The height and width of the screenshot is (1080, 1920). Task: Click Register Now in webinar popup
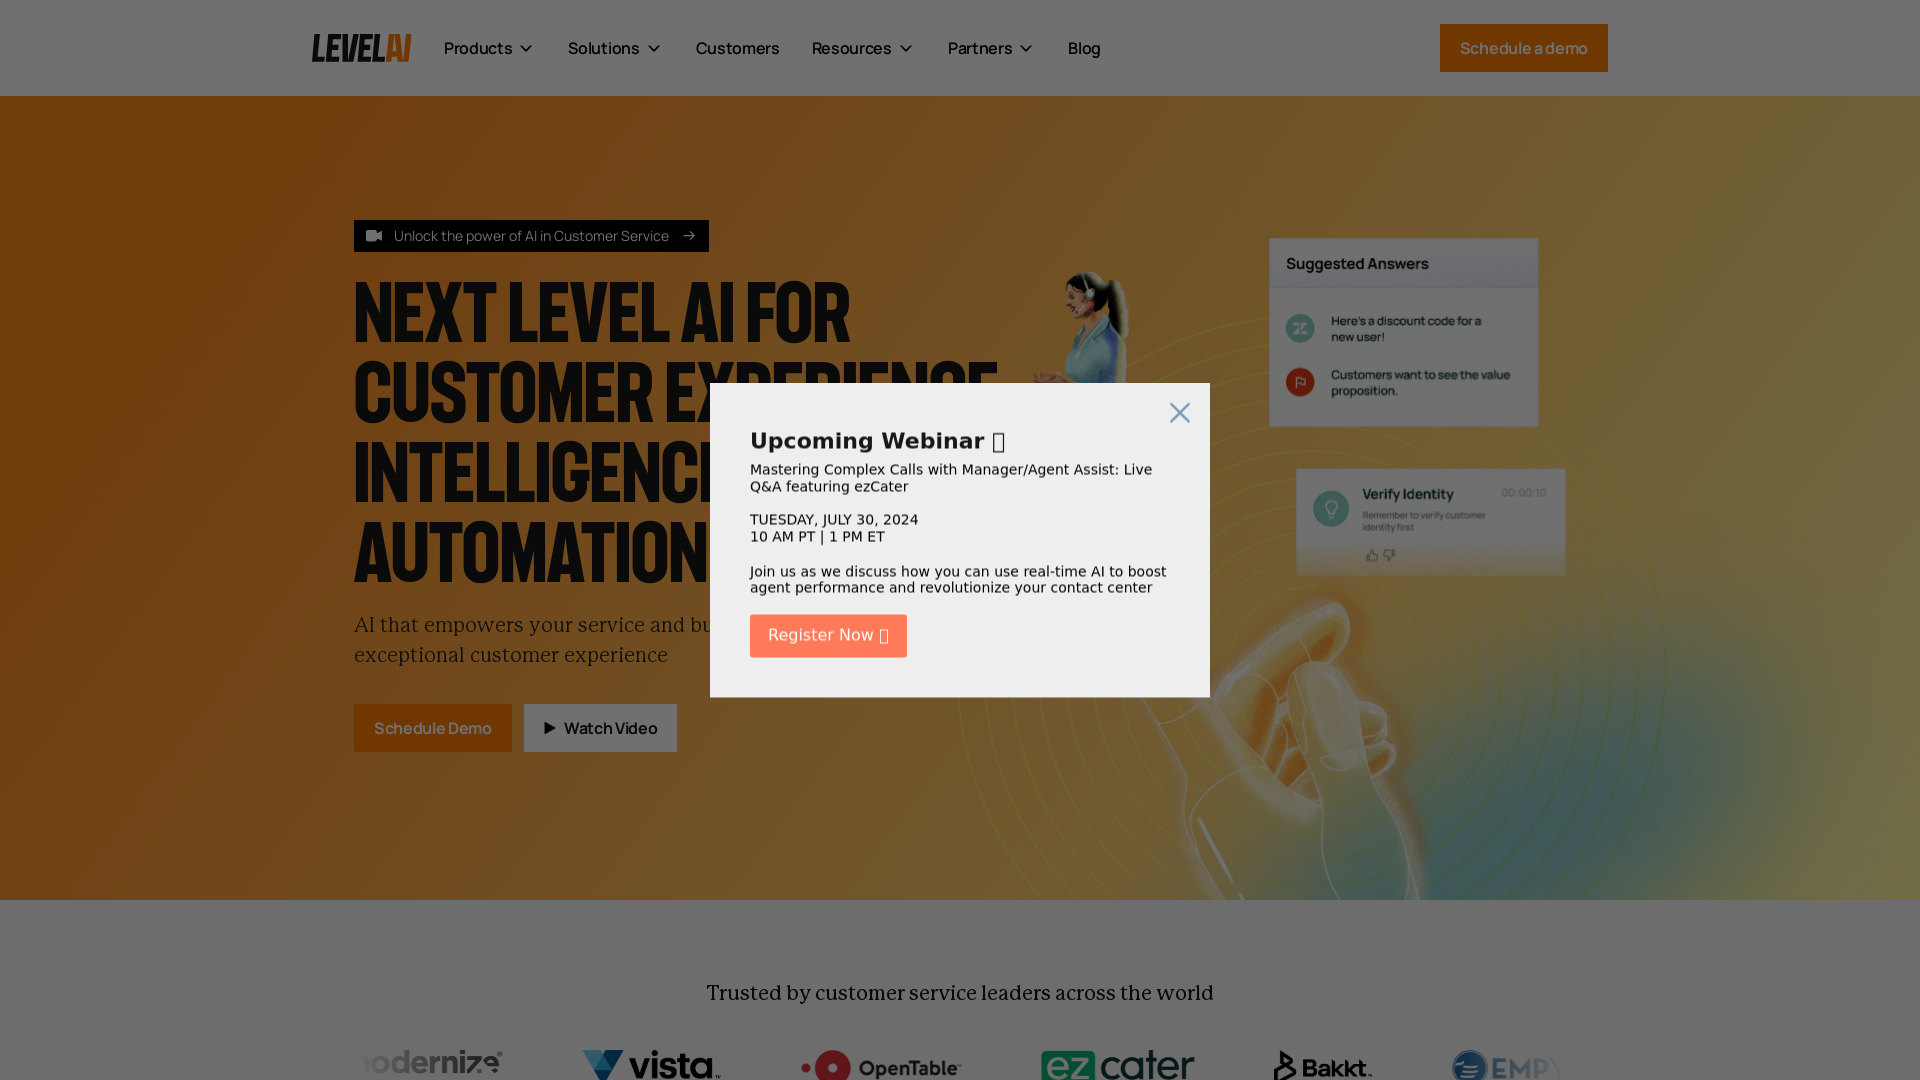pos(828,636)
